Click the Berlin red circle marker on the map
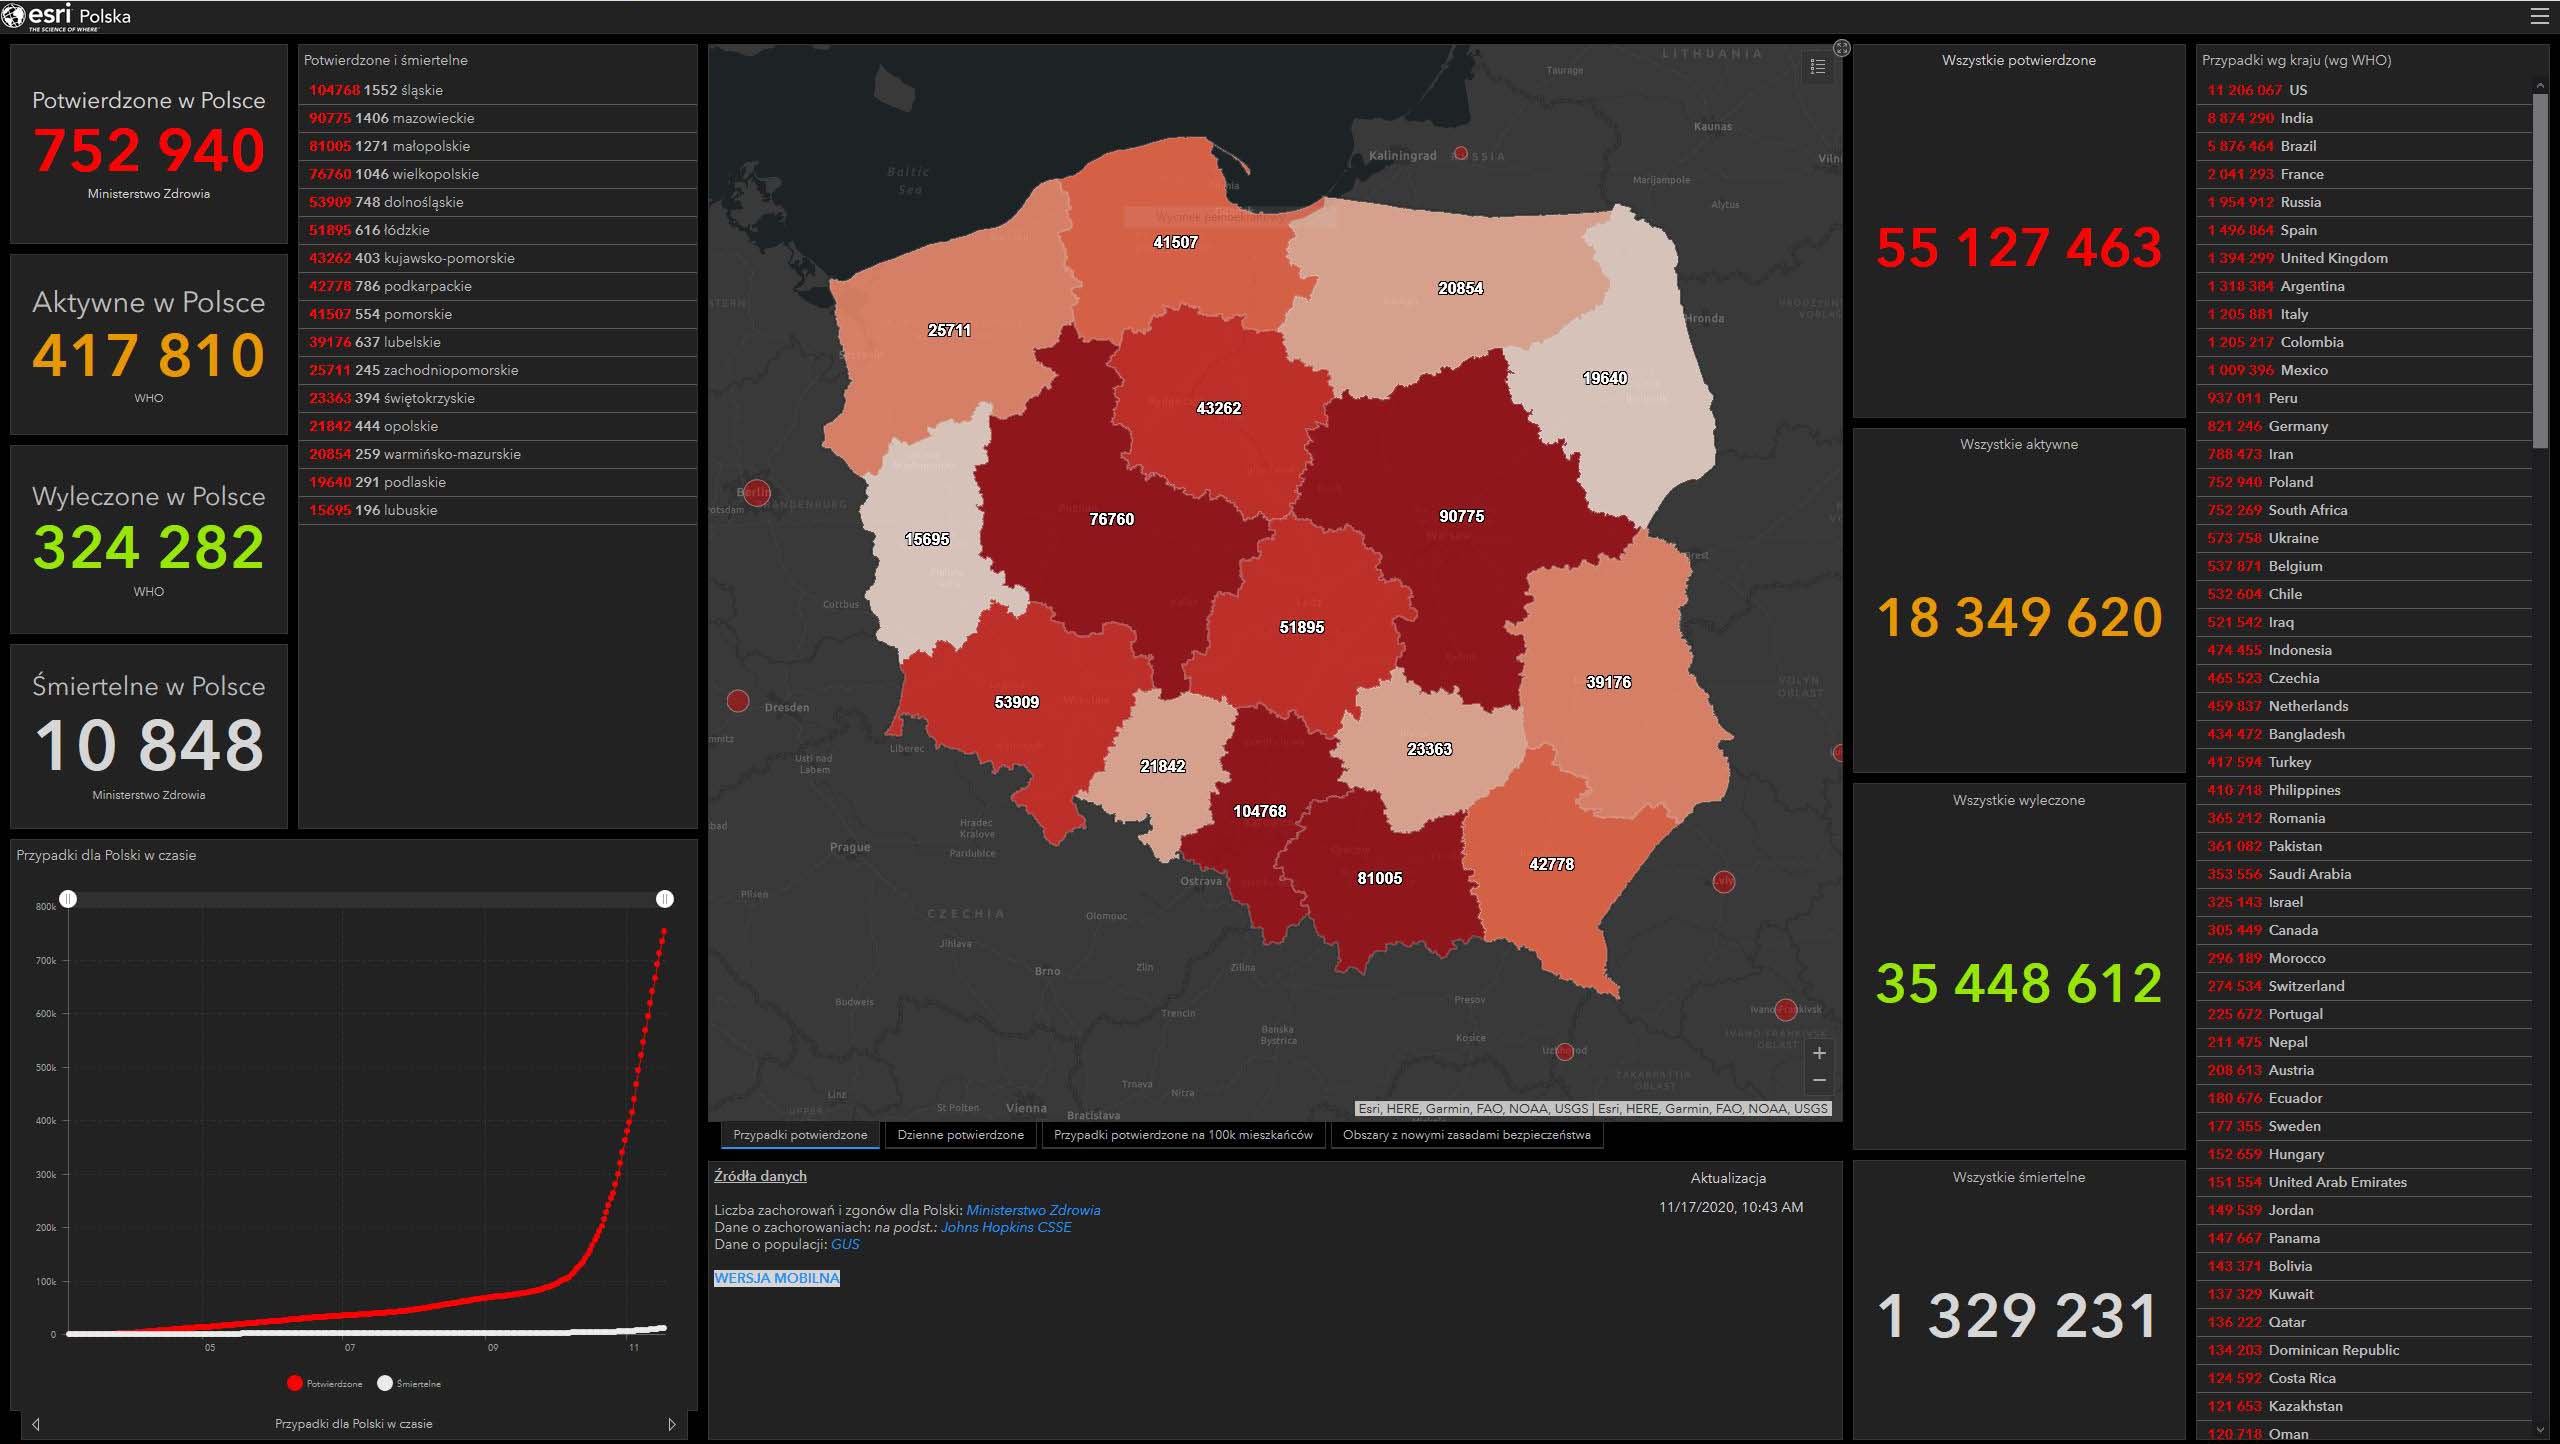This screenshot has height=1444, width=2560. pos(757,492)
